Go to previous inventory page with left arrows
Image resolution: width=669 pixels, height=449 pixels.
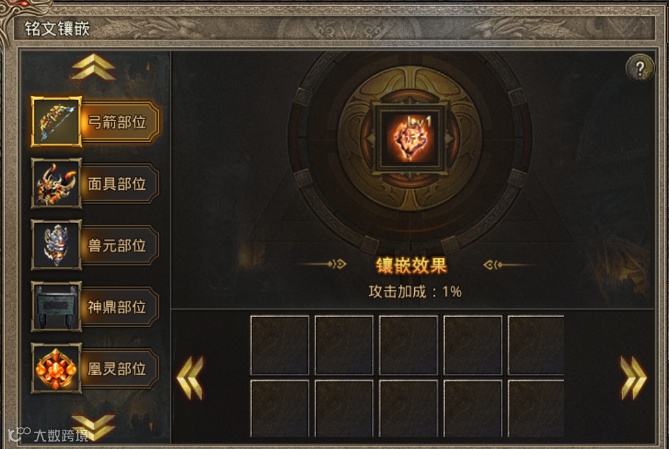190,378
